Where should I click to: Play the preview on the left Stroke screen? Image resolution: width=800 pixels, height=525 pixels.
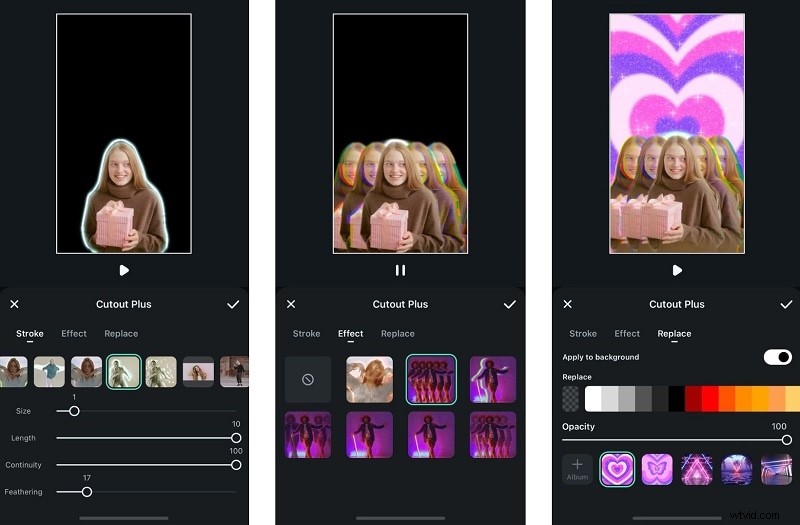pyautogui.click(x=124, y=270)
